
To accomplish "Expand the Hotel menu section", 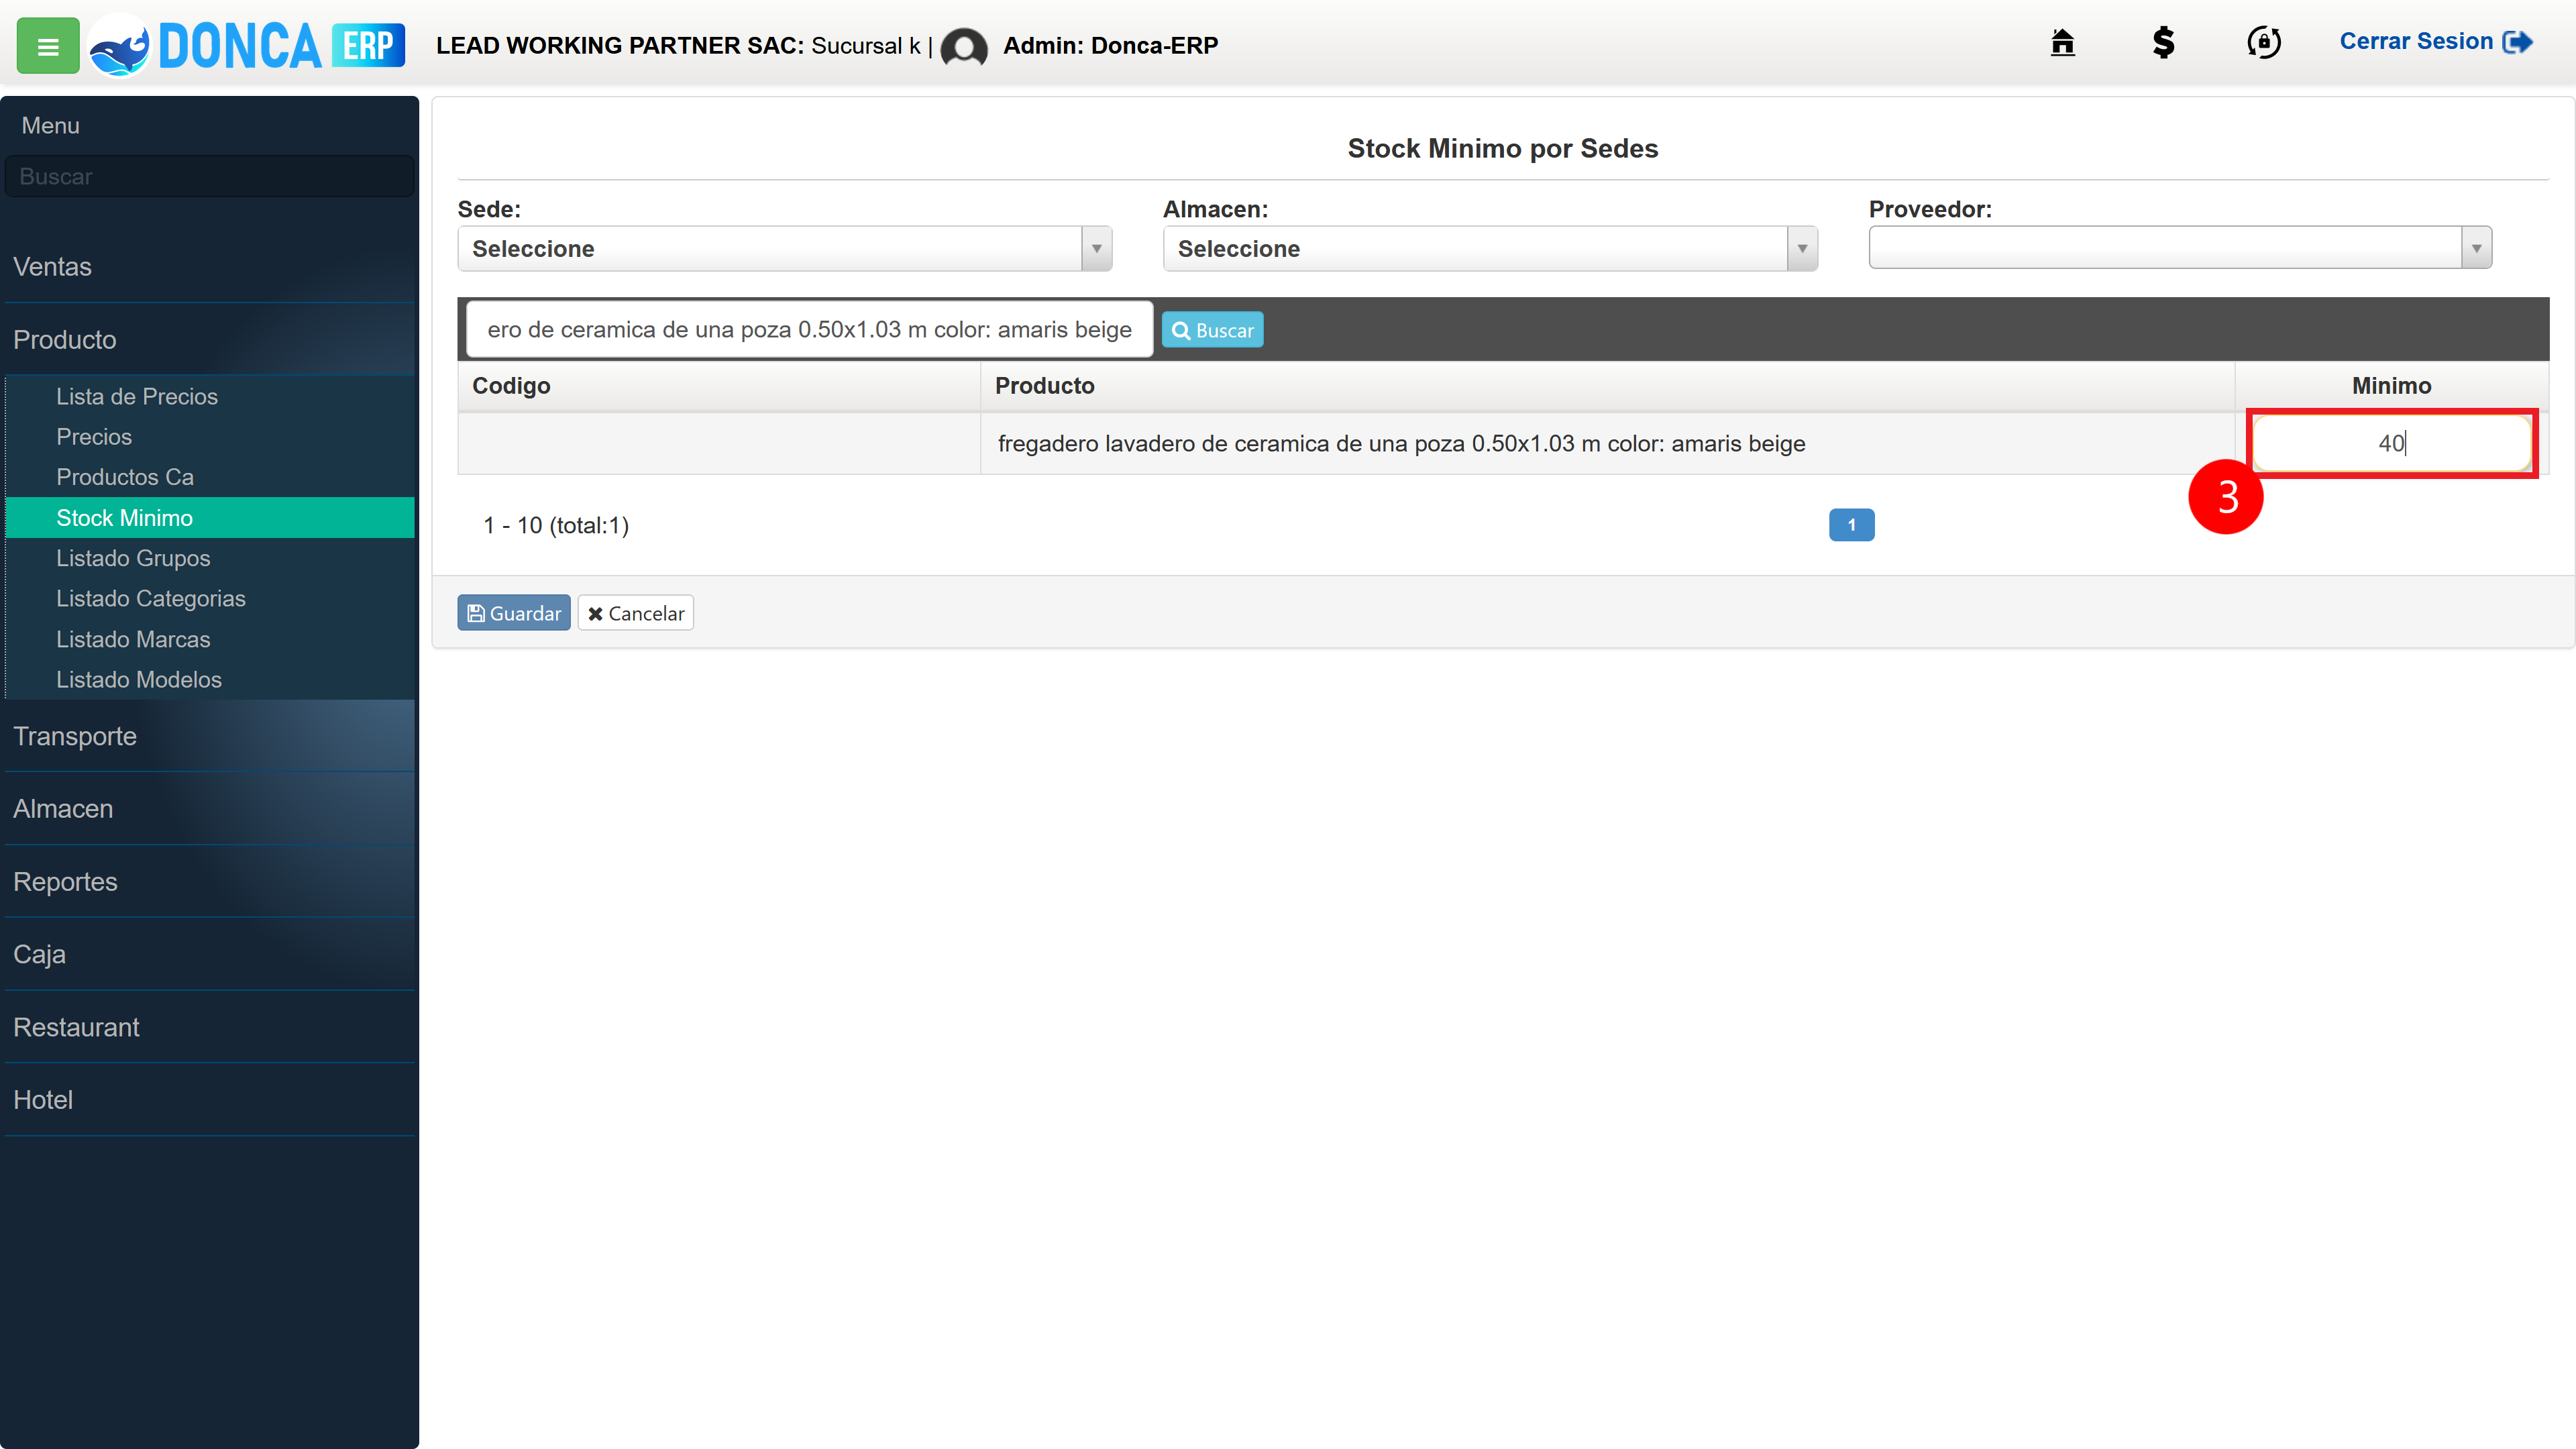I will point(210,1099).
